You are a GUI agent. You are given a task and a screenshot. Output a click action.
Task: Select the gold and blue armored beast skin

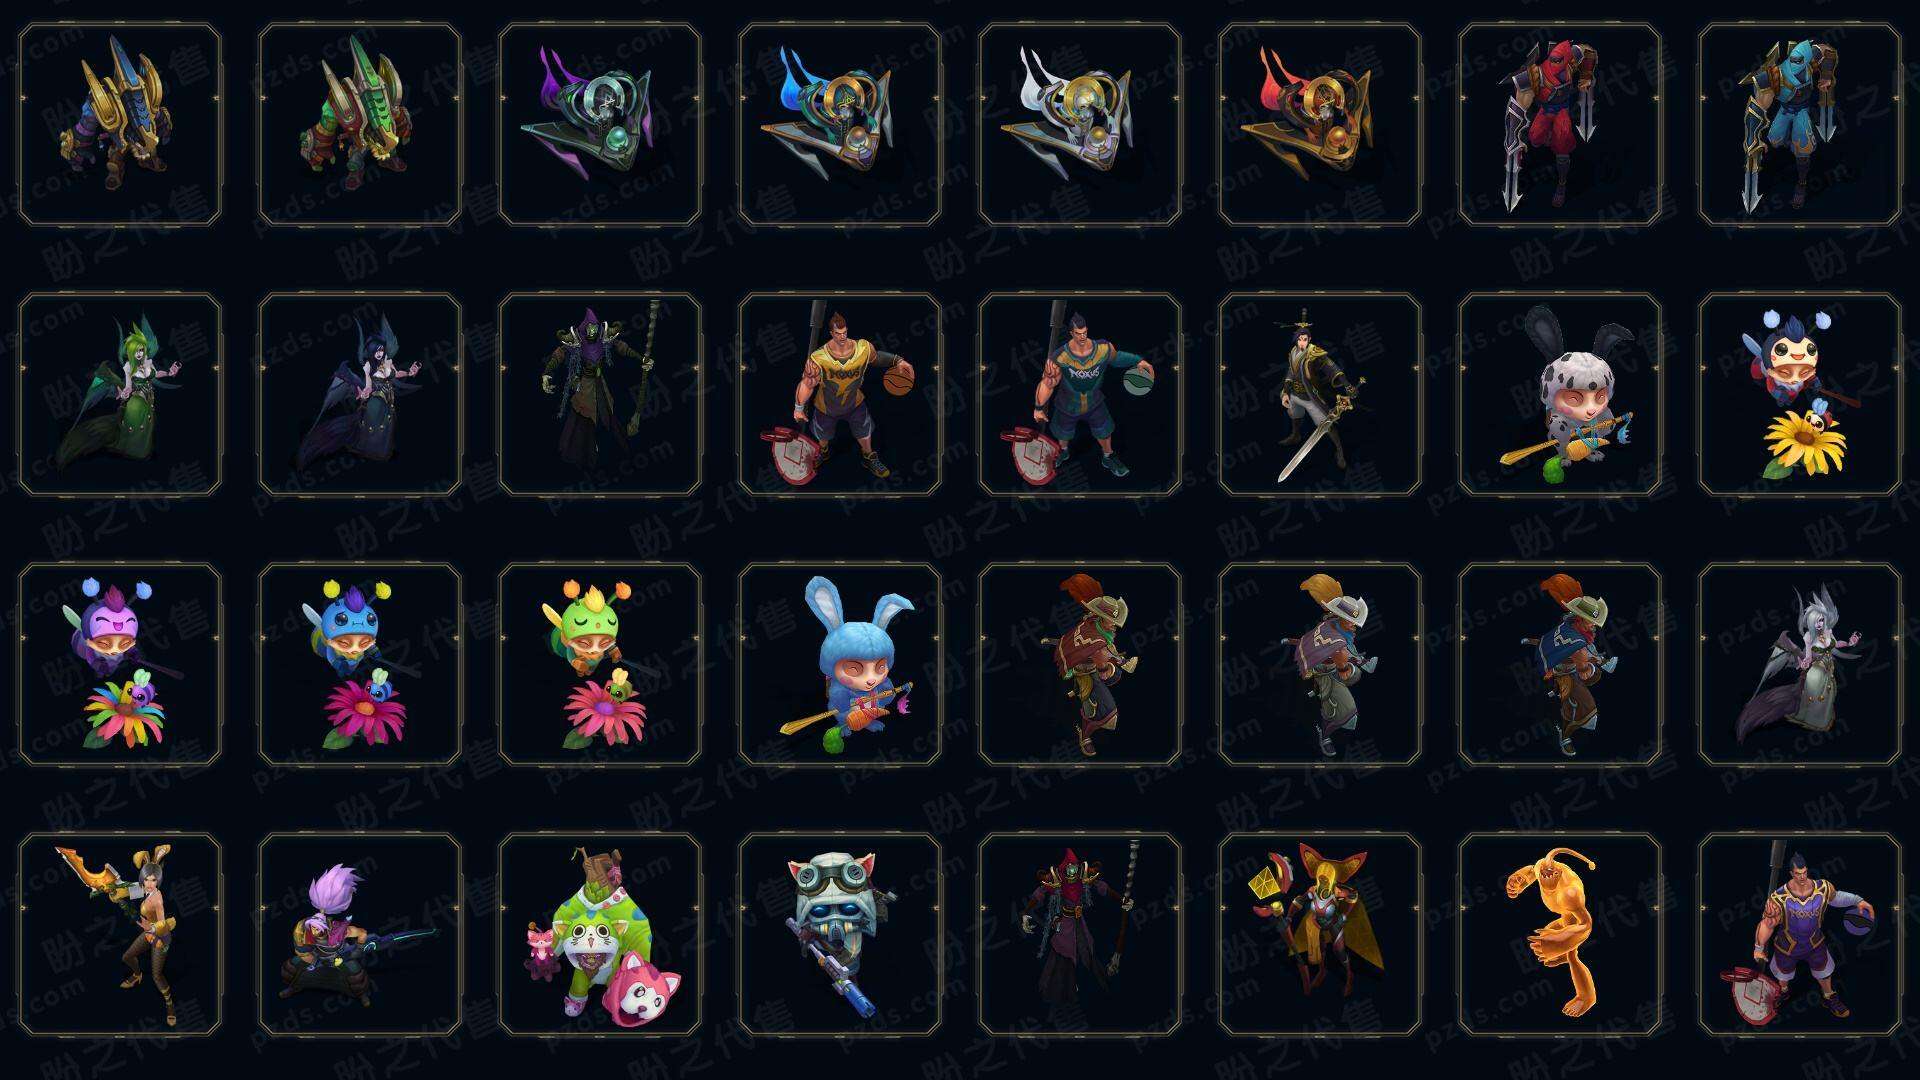click(120, 124)
